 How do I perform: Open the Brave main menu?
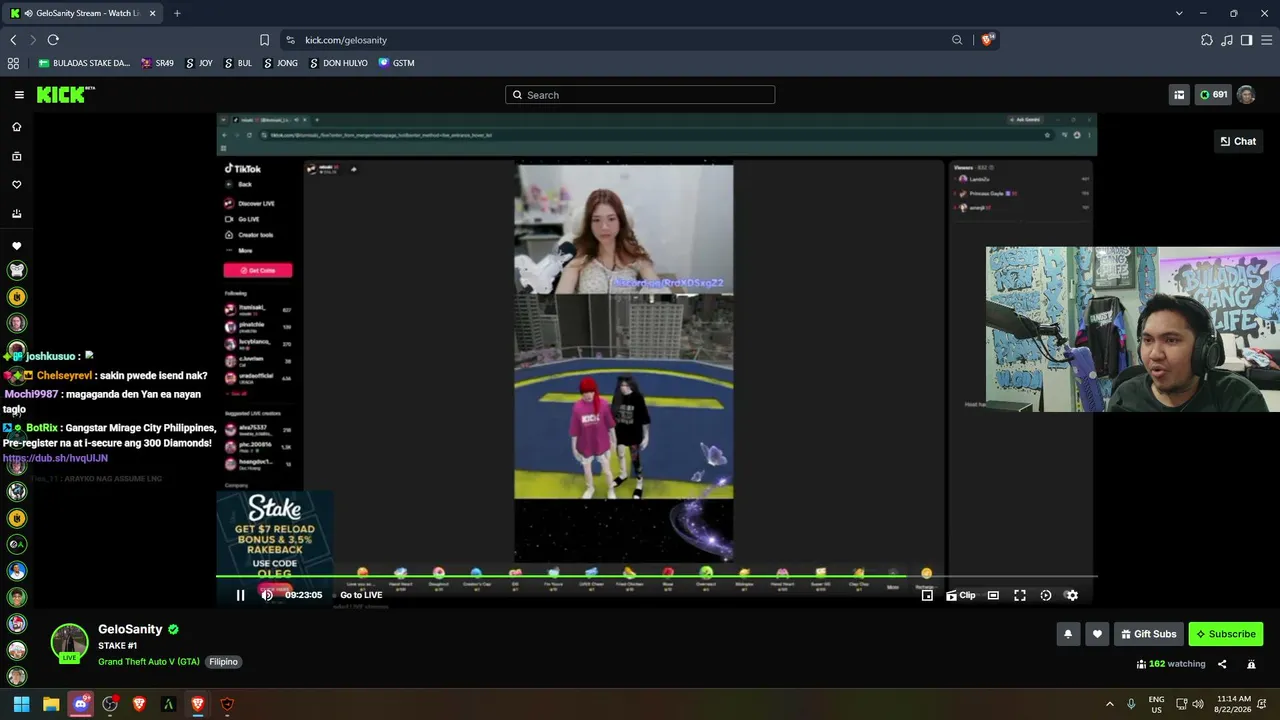(x=1266, y=40)
